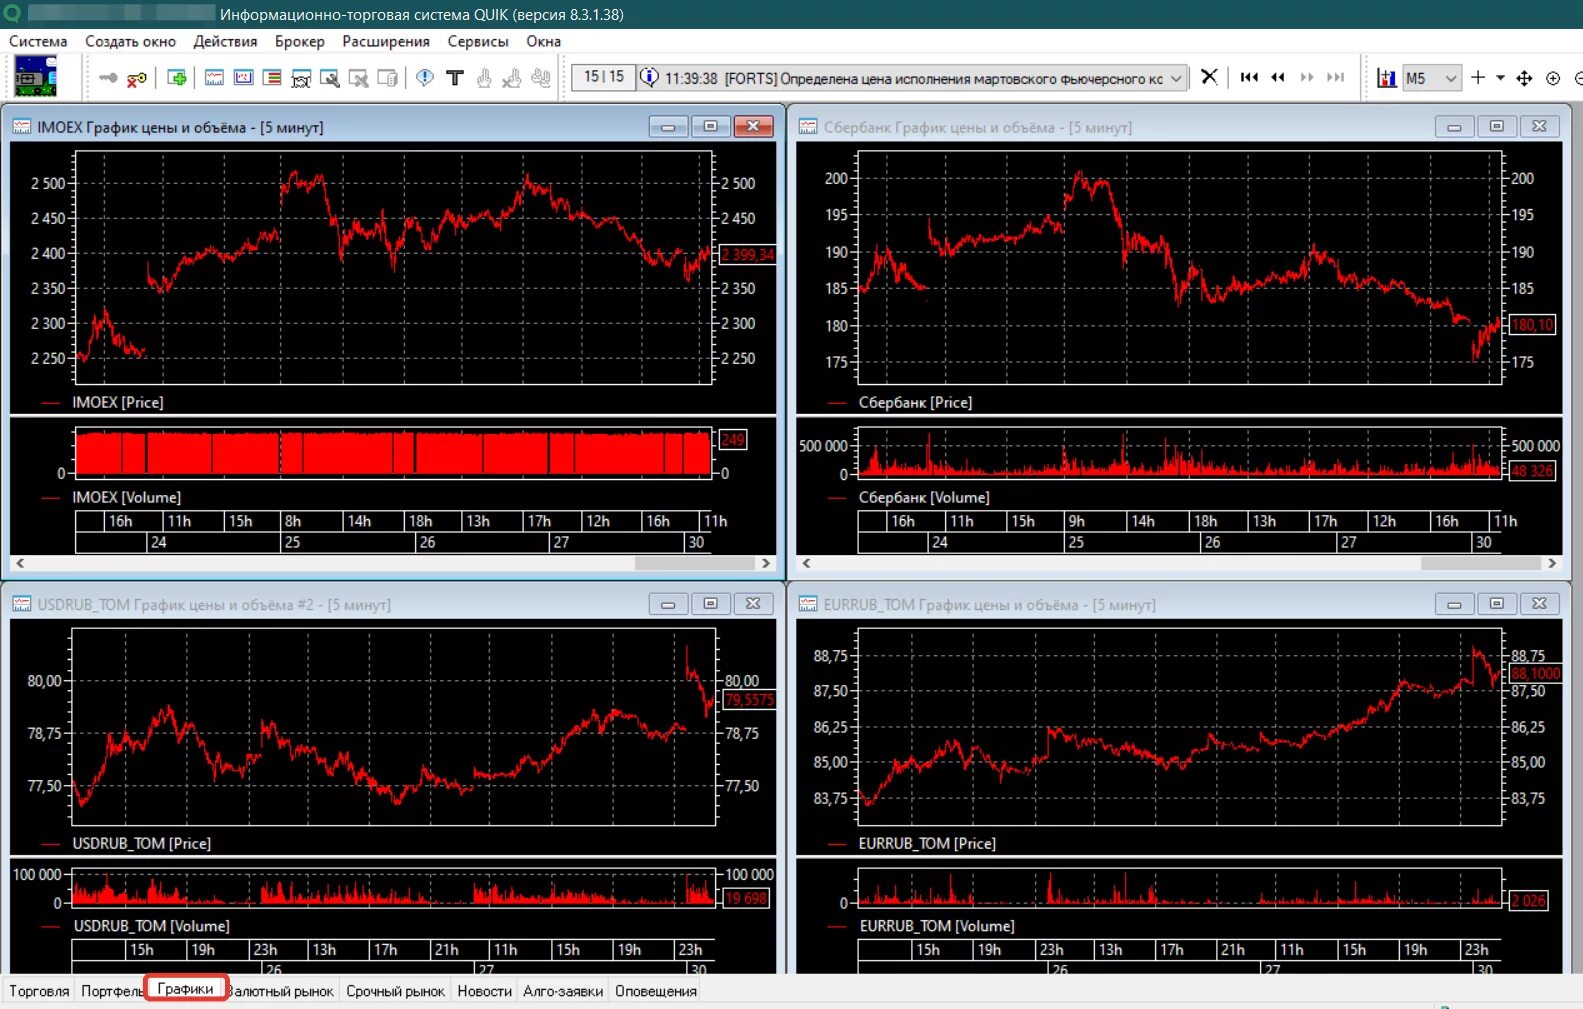This screenshot has width=1583, height=1009.
Task: Switch to the Срочный рынок tab
Action: [x=395, y=991]
